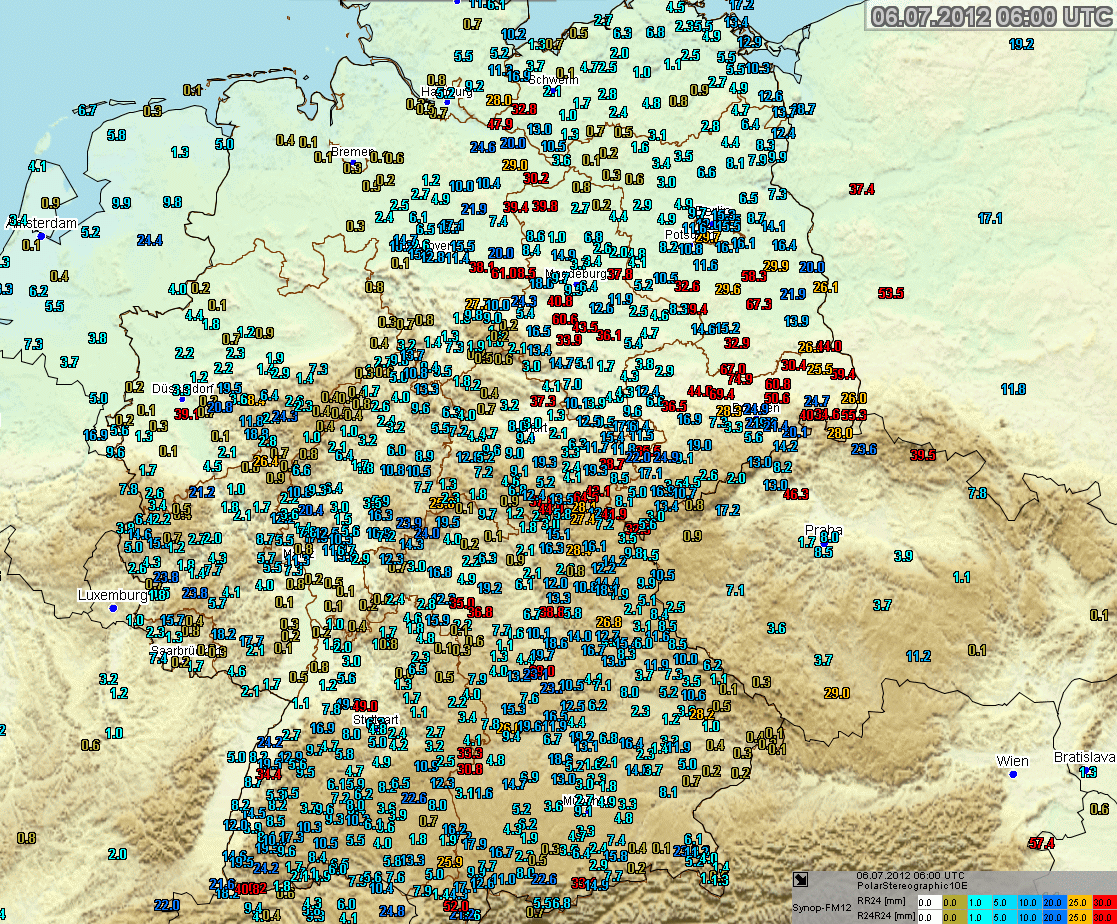Click the blue 24.4 value east of Amsterdam

(x=150, y=240)
